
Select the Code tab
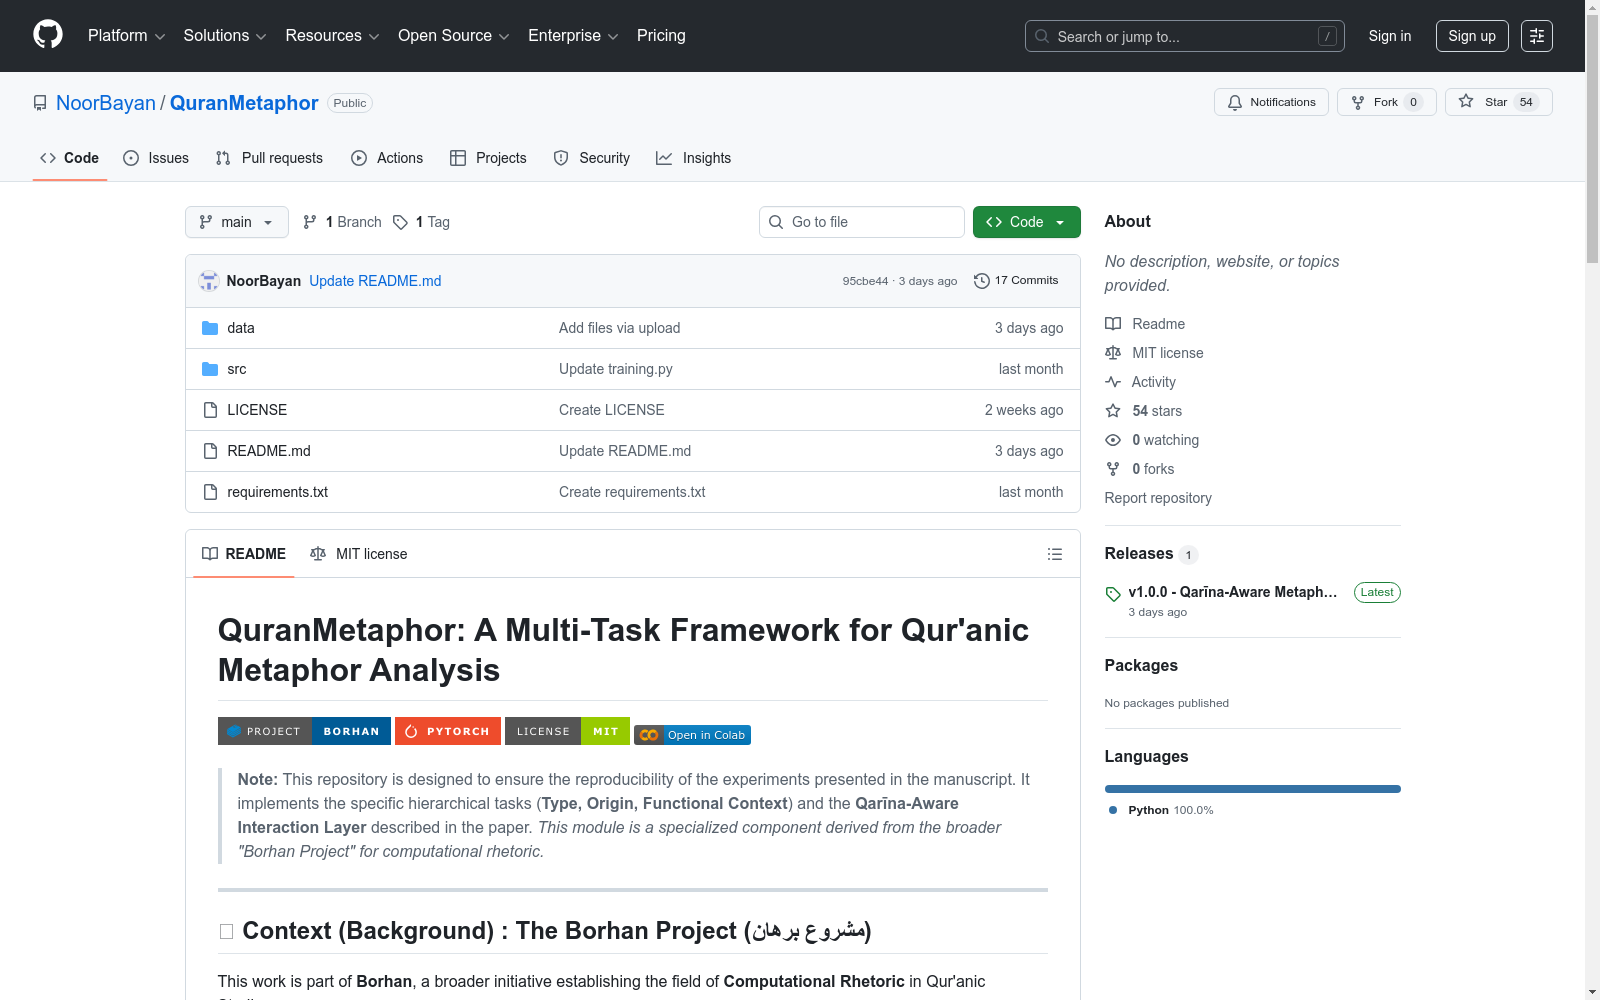70,158
